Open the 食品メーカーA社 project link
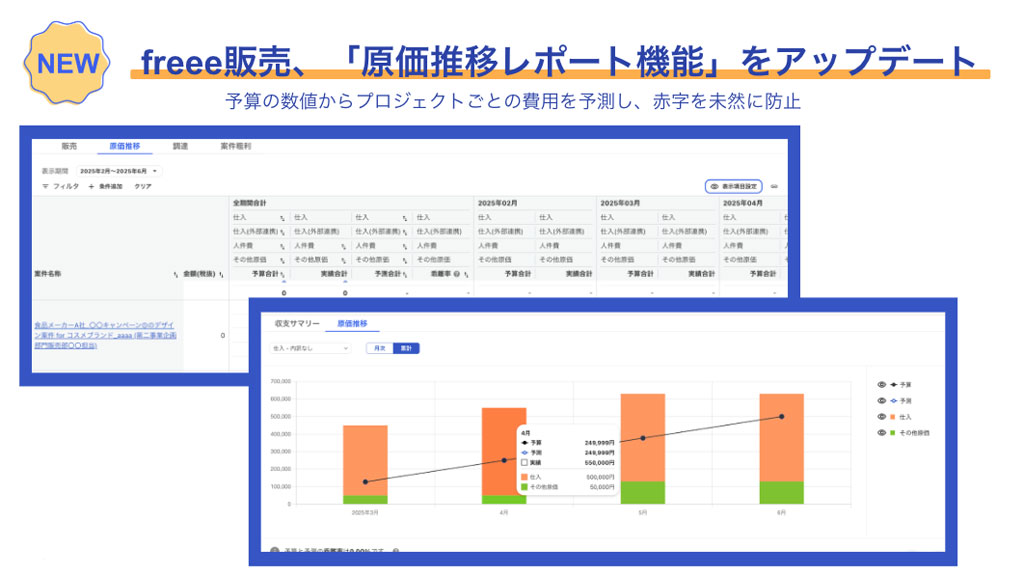Image resolution: width=1024 pixels, height=576 pixels. (x=105, y=335)
